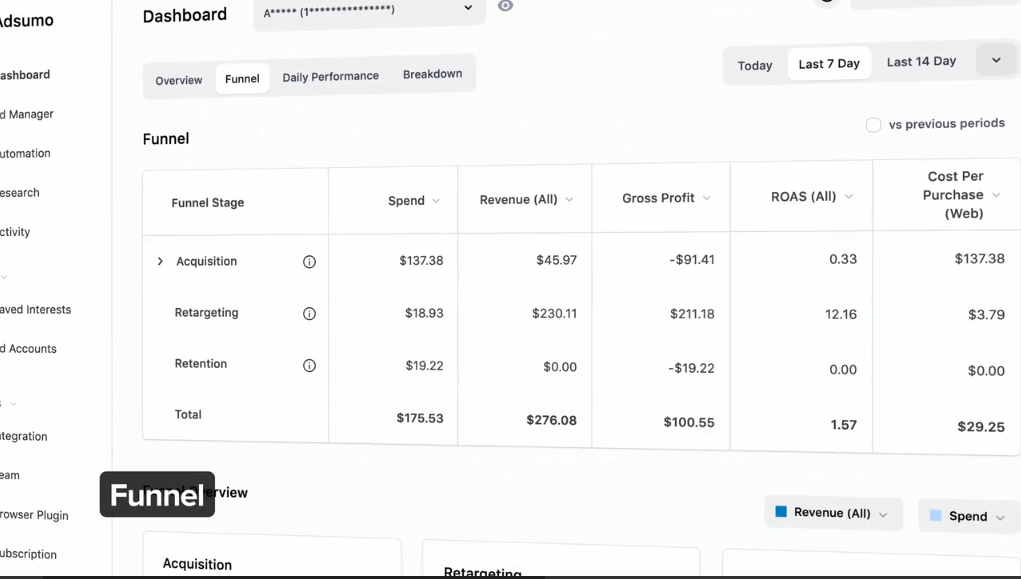The width and height of the screenshot is (1021, 579).
Task: Click the Total revenue $276.08
Action: [x=552, y=421]
